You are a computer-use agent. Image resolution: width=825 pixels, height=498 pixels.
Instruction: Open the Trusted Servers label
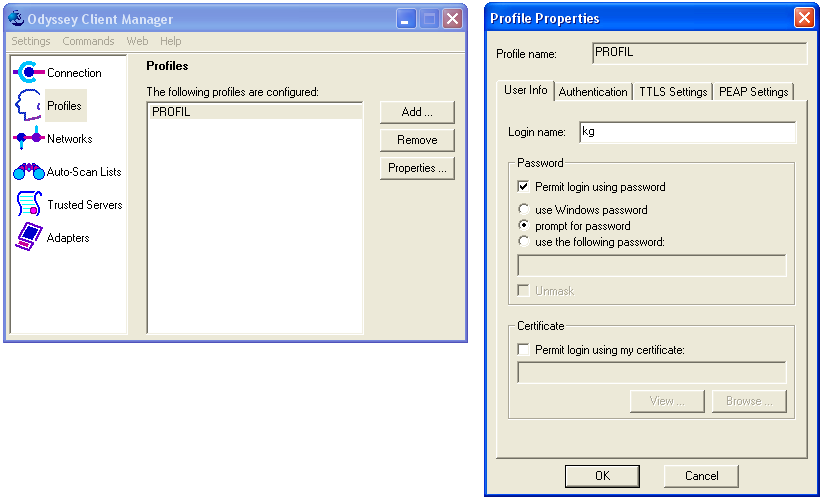tap(85, 205)
